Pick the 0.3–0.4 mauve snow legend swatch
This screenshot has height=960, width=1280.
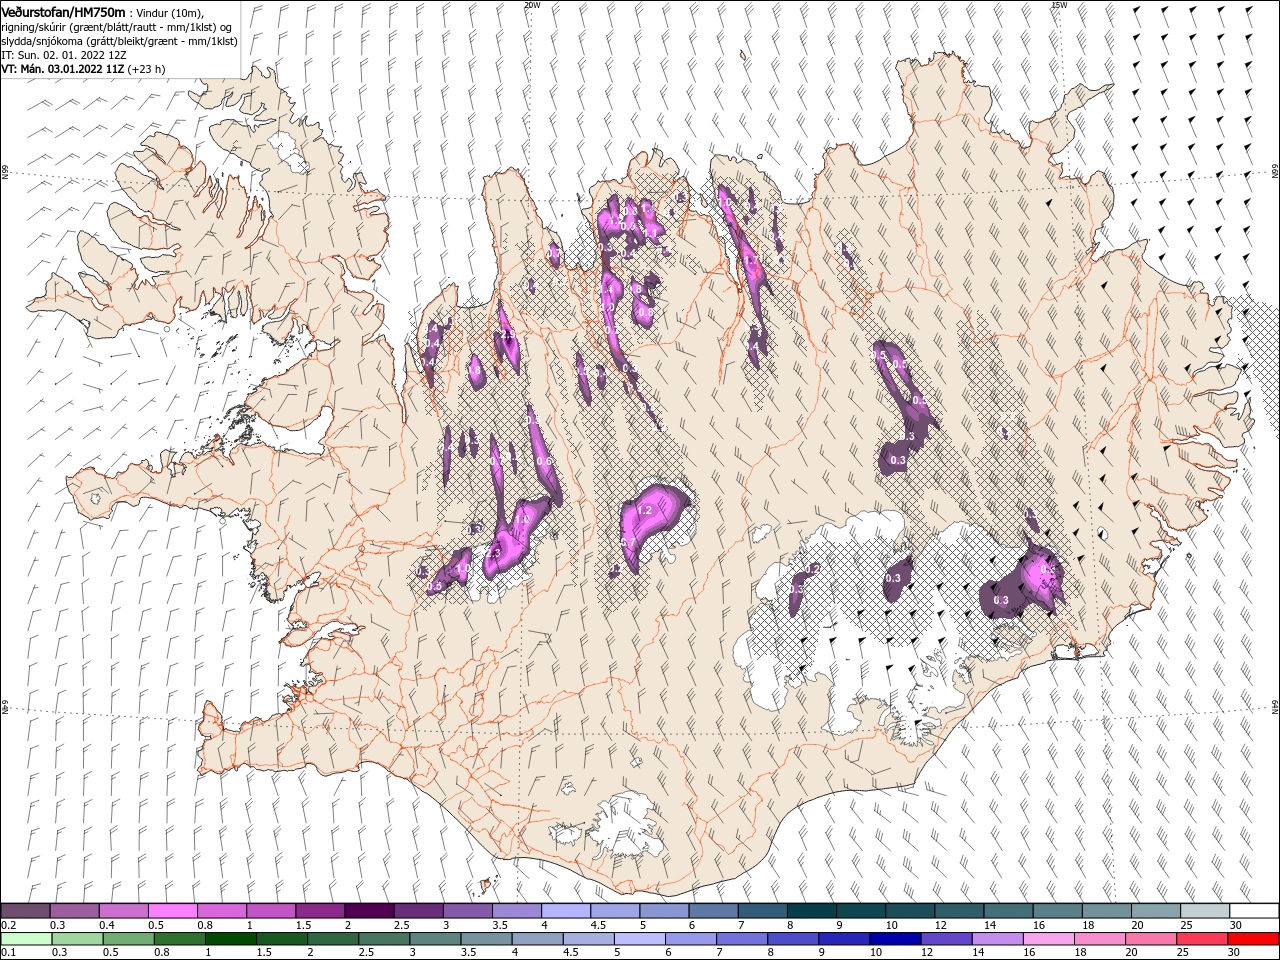(75, 911)
